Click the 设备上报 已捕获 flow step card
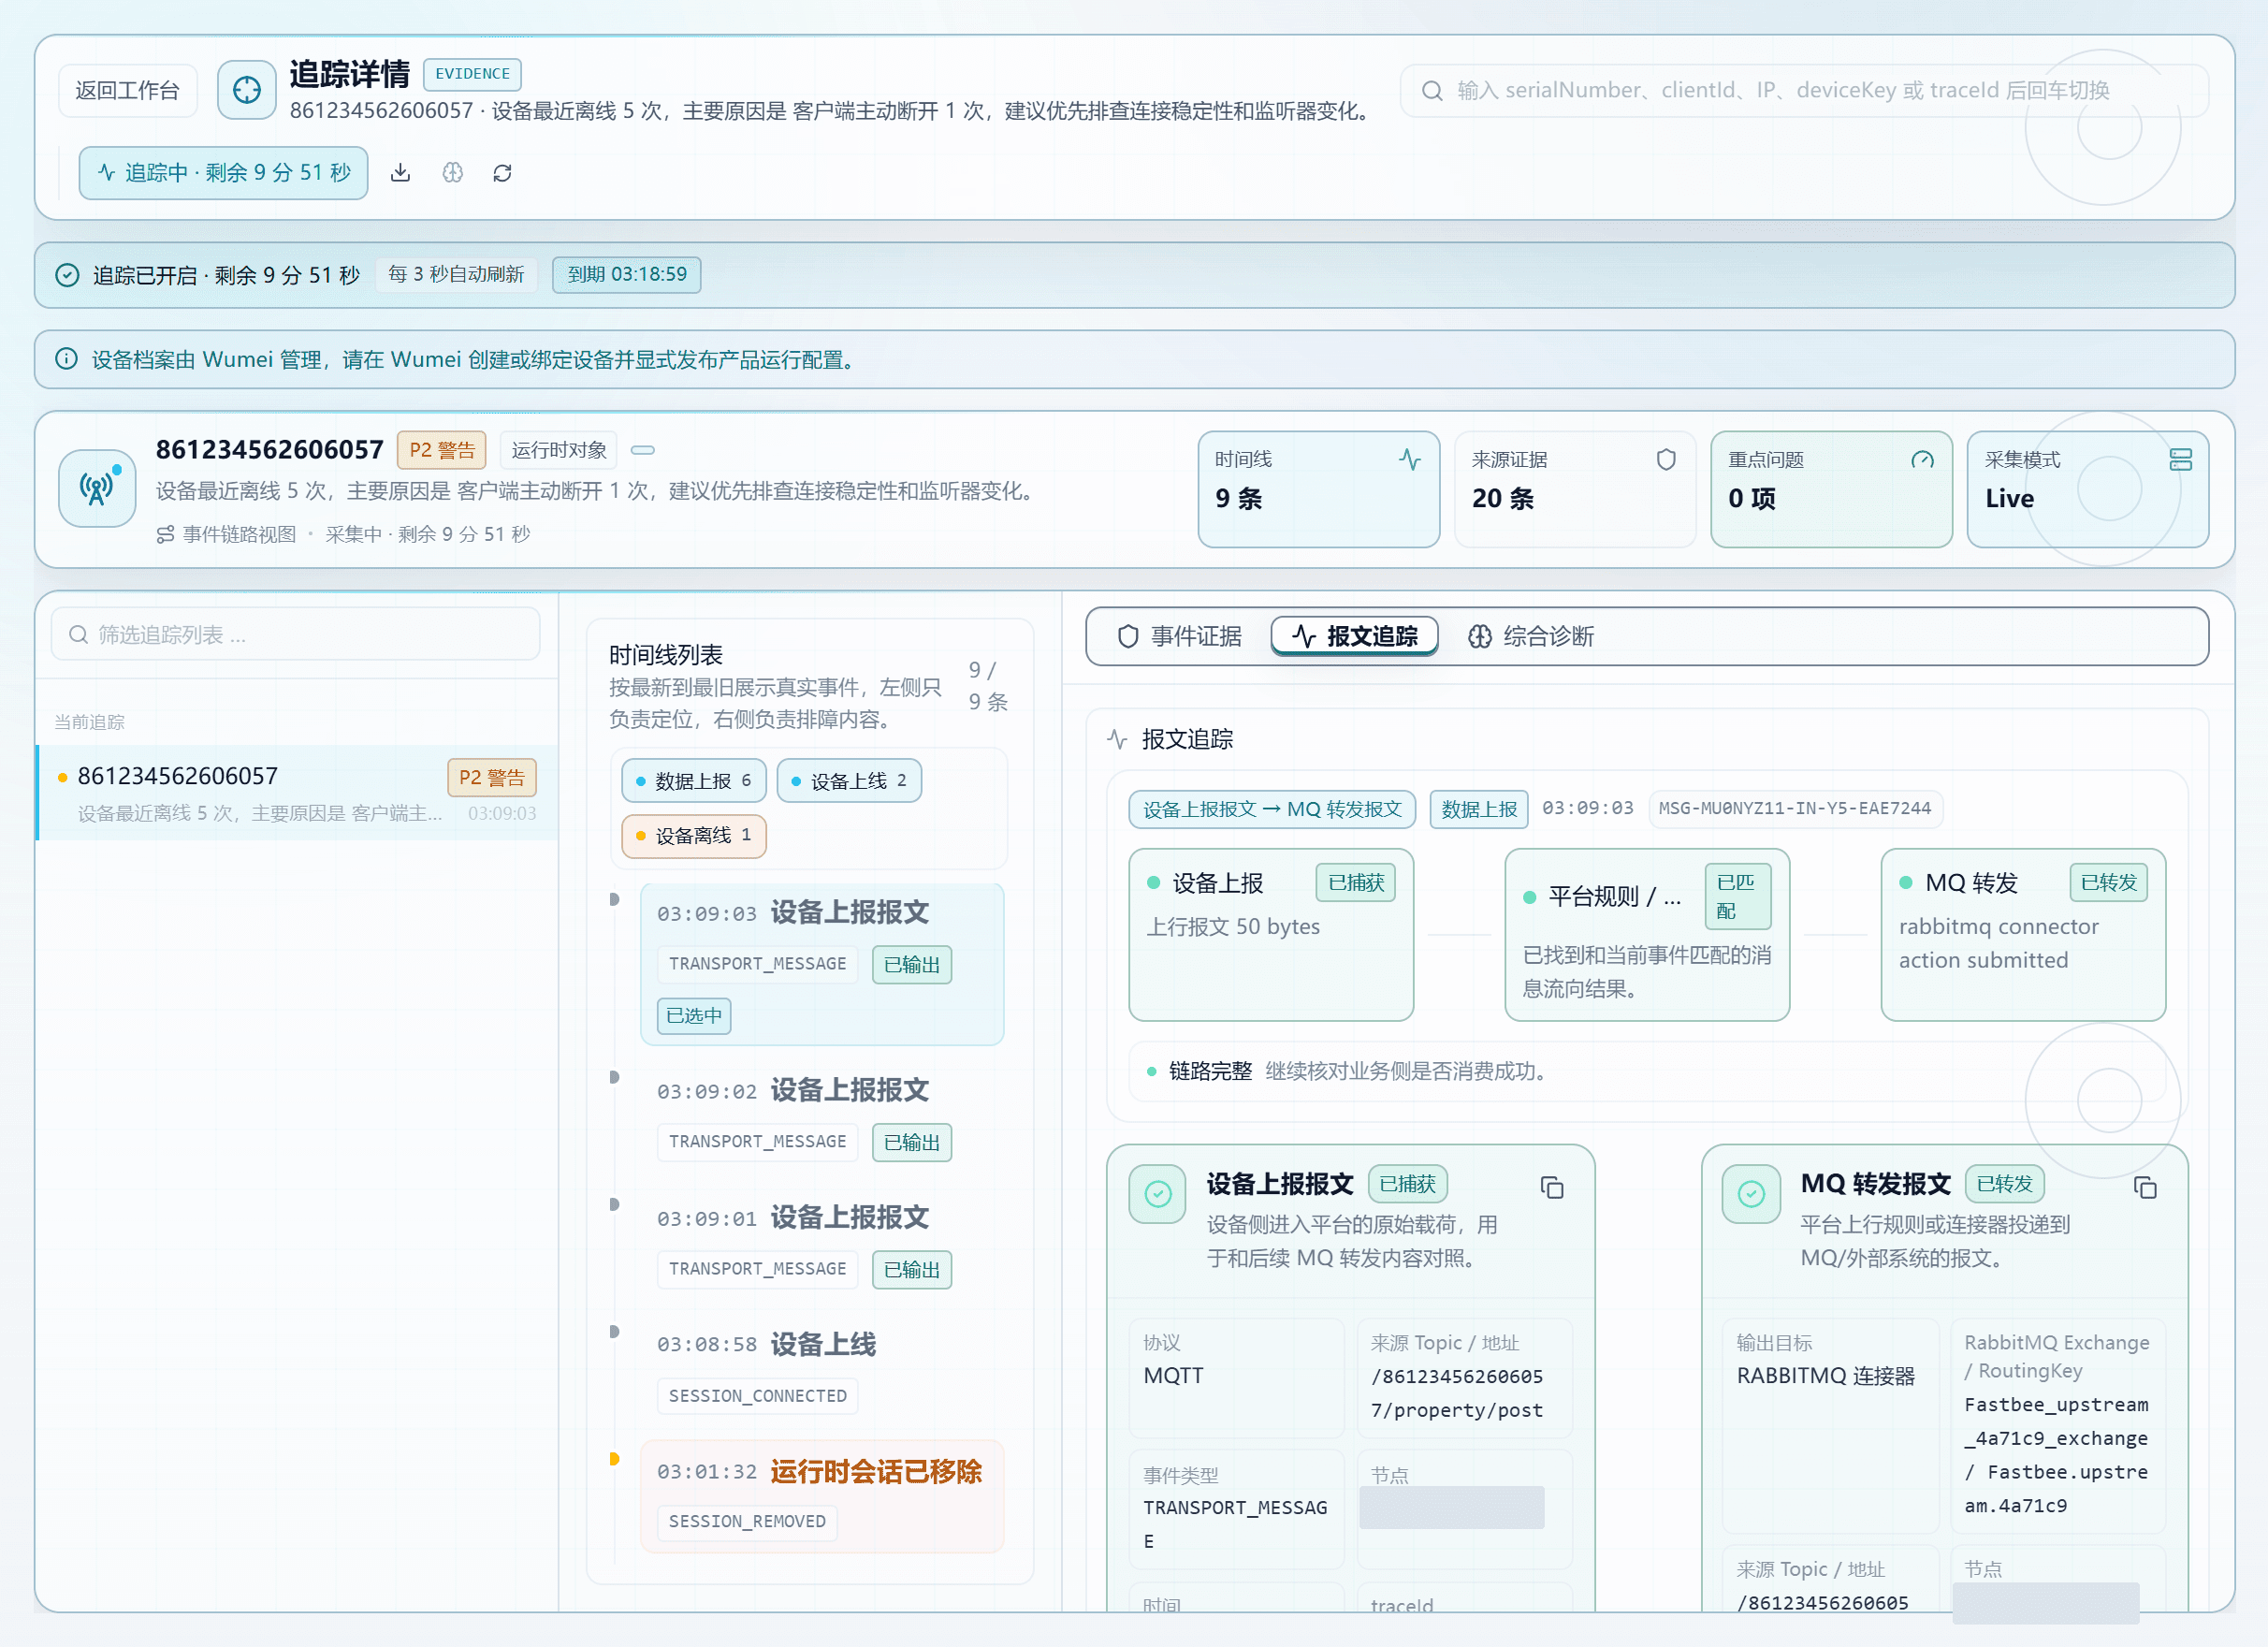 coord(1271,935)
